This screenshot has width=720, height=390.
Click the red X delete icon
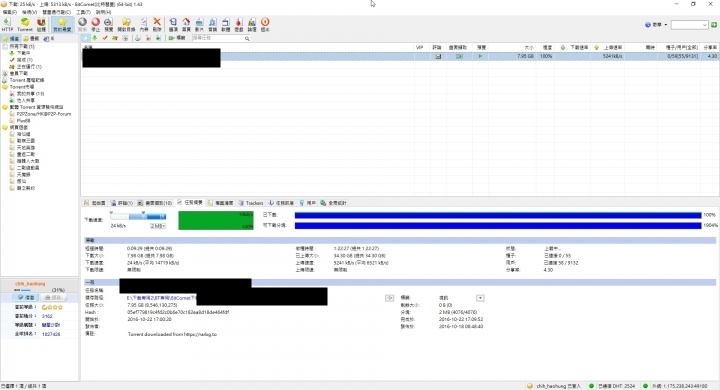(157, 24)
